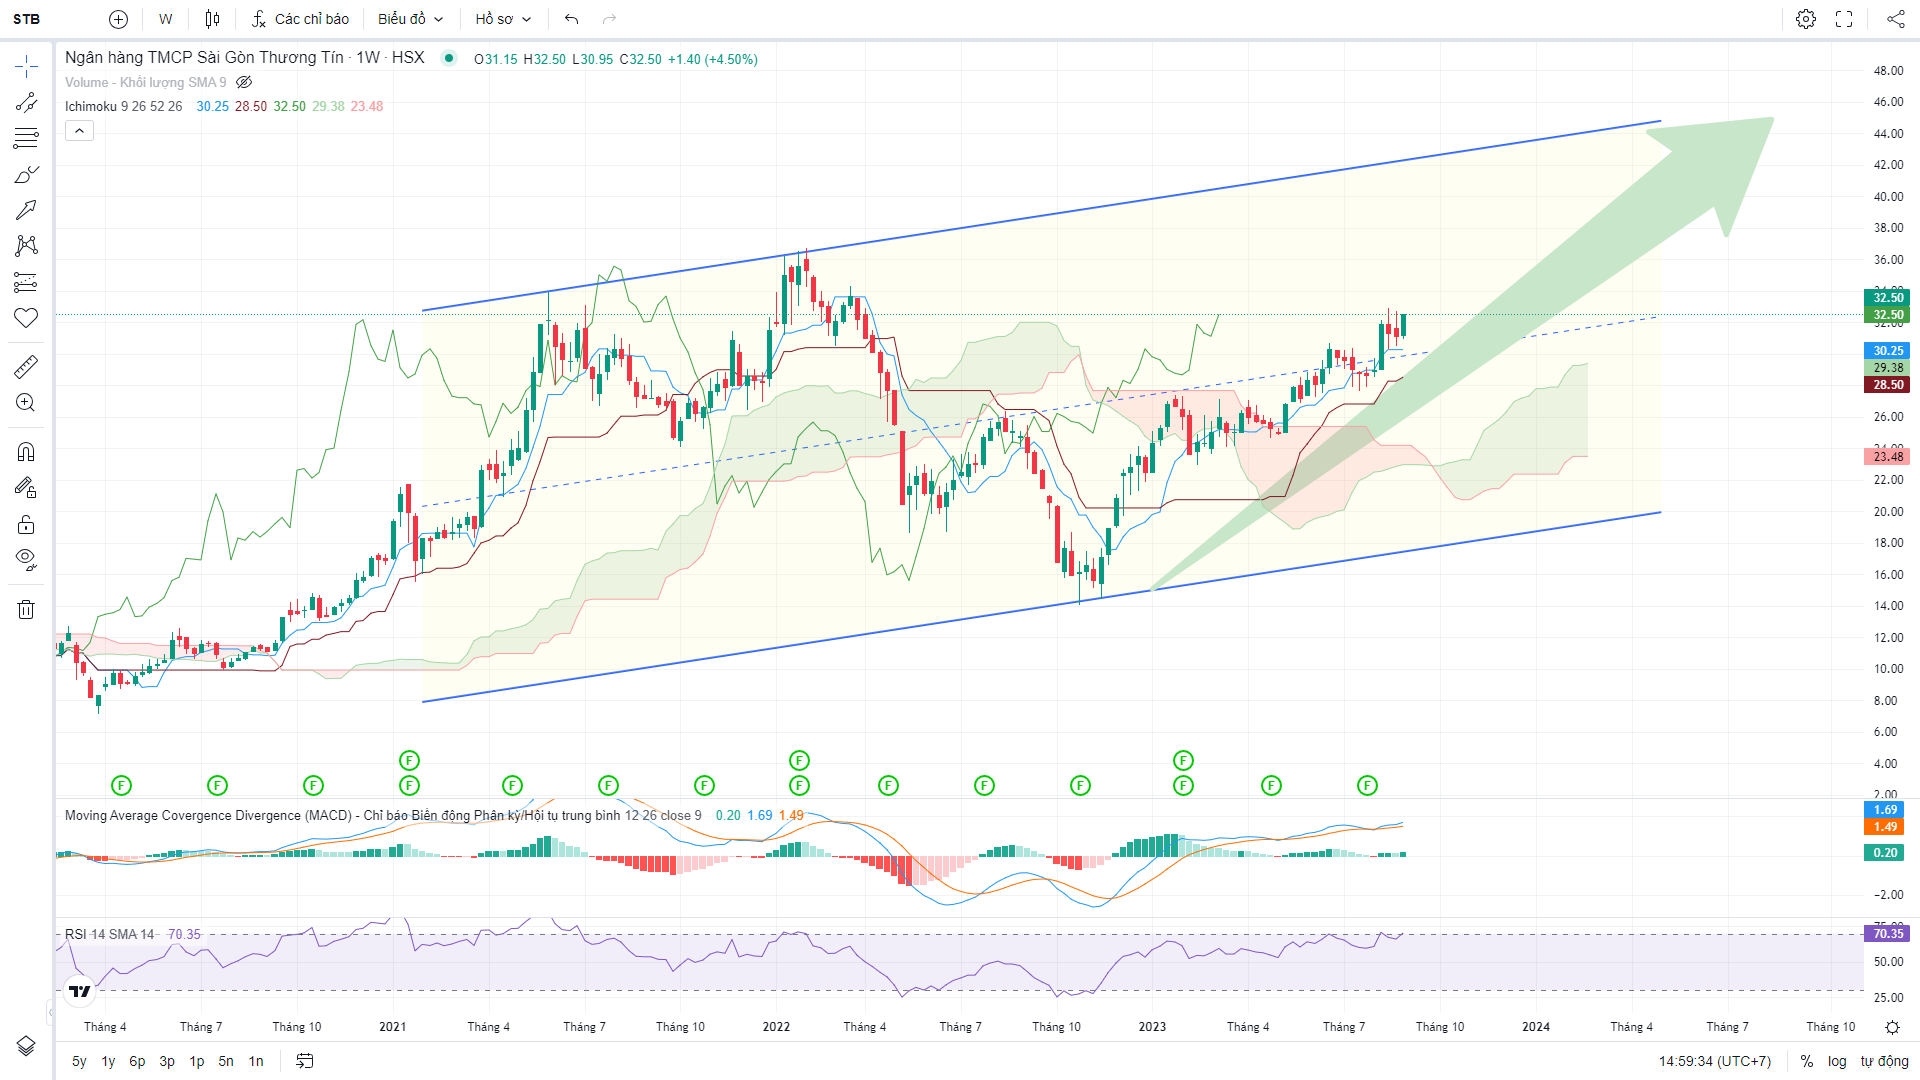This screenshot has height=1080, width=1920.
Task: Open timezone menu 14:59:34 (UTC+7)
Action: 1715,1061
